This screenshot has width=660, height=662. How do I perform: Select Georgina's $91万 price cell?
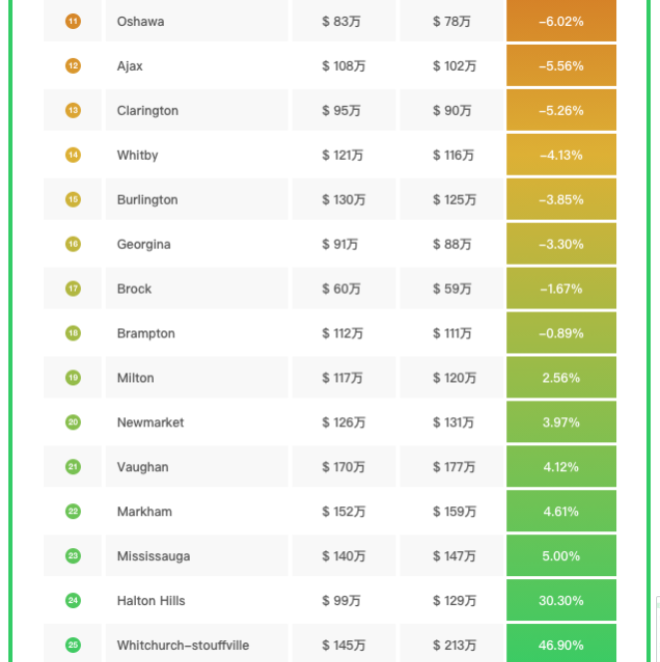point(340,244)
